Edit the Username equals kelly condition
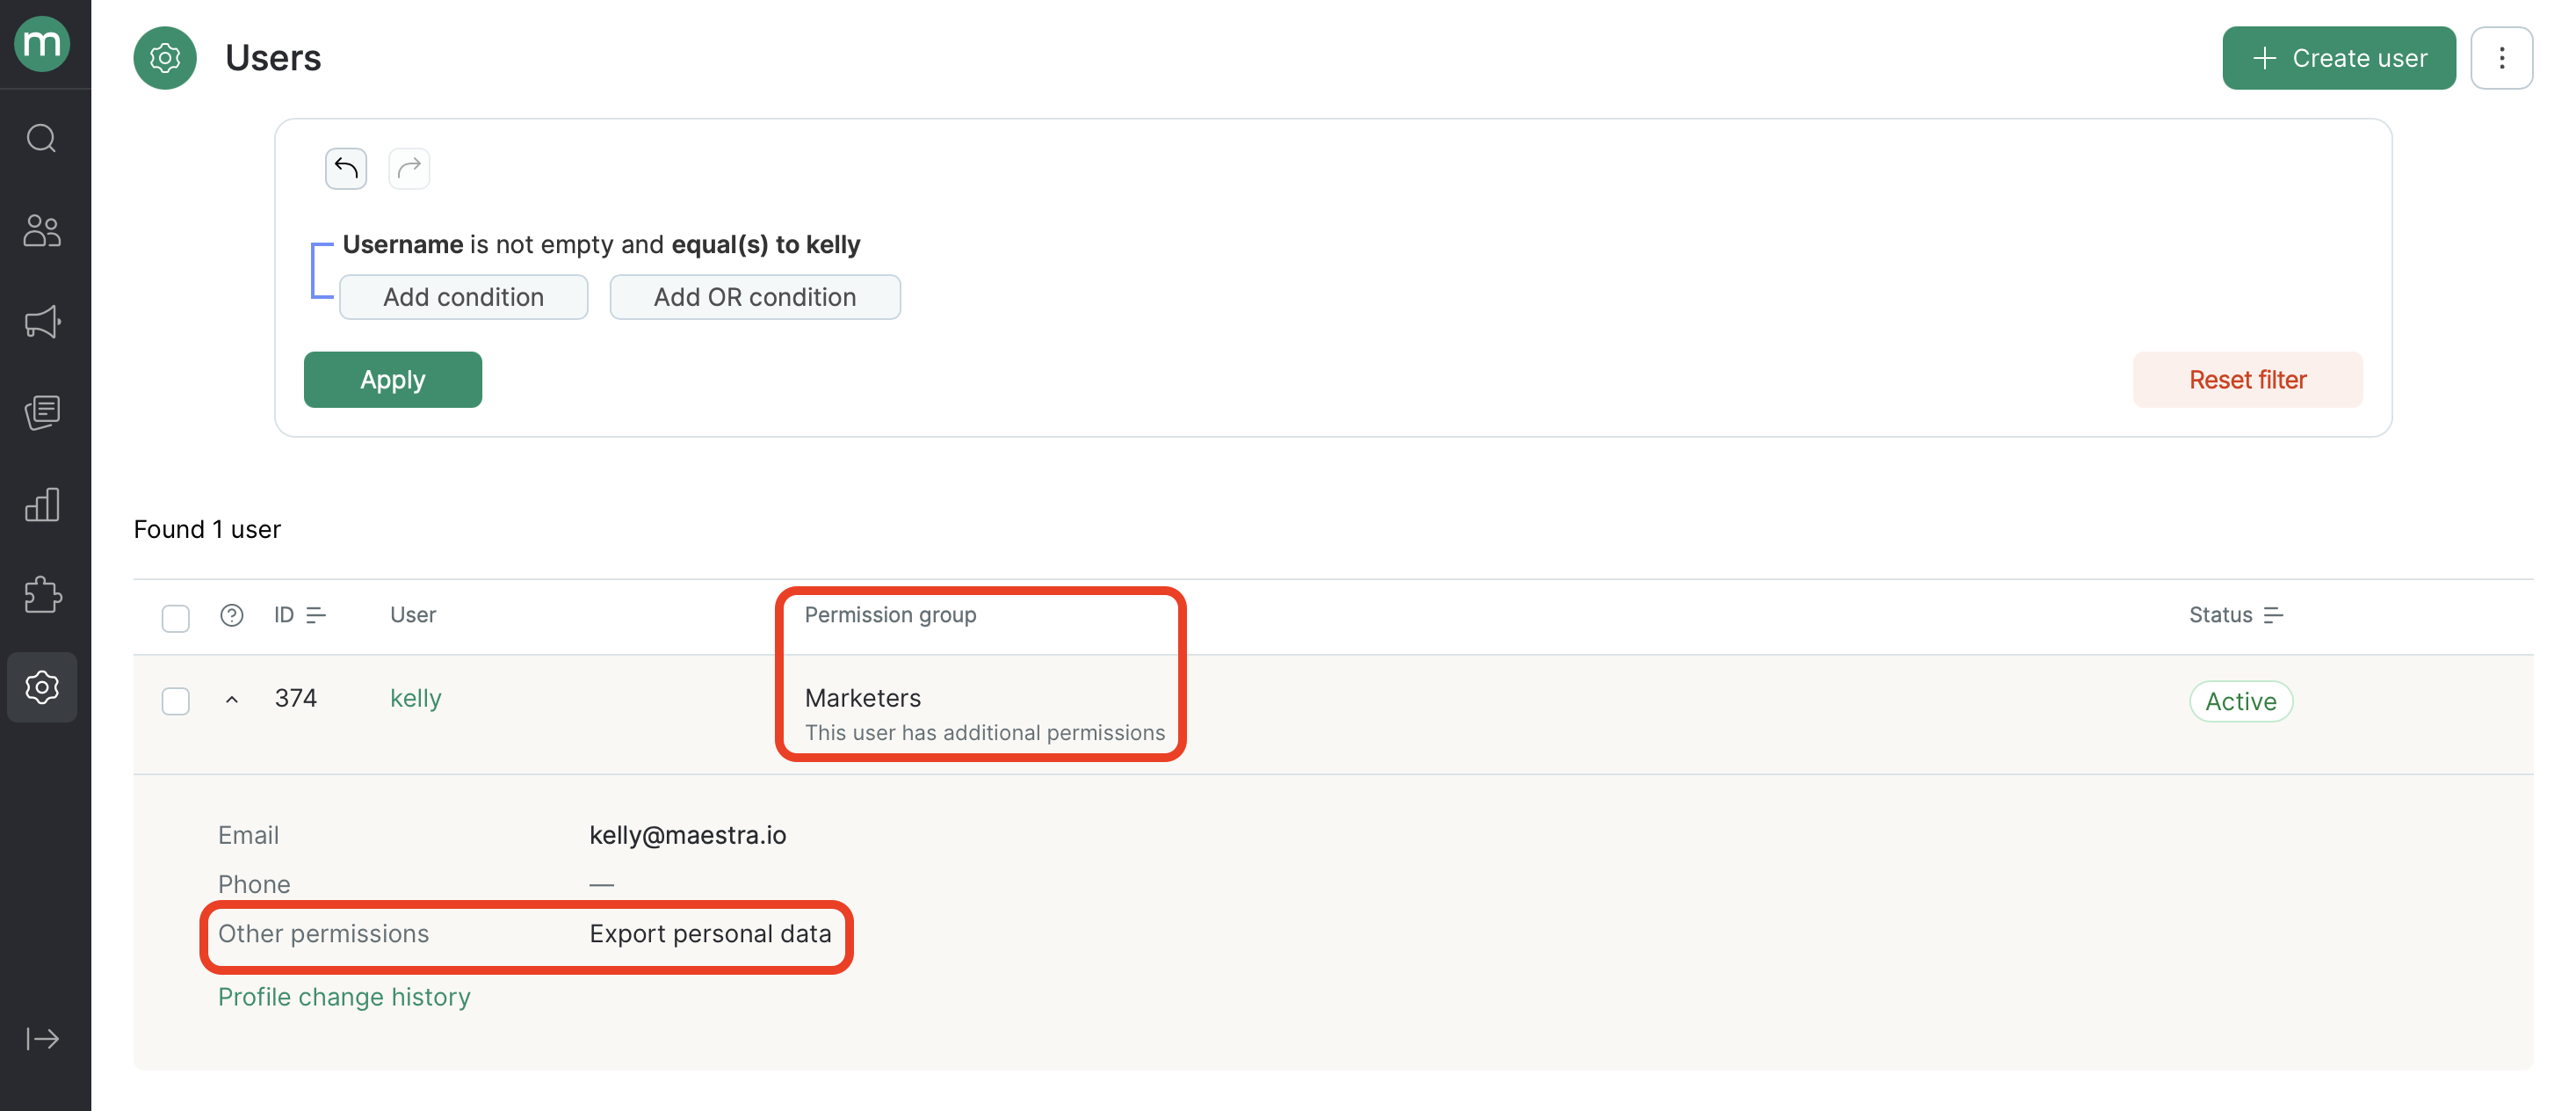 point(601,245)
